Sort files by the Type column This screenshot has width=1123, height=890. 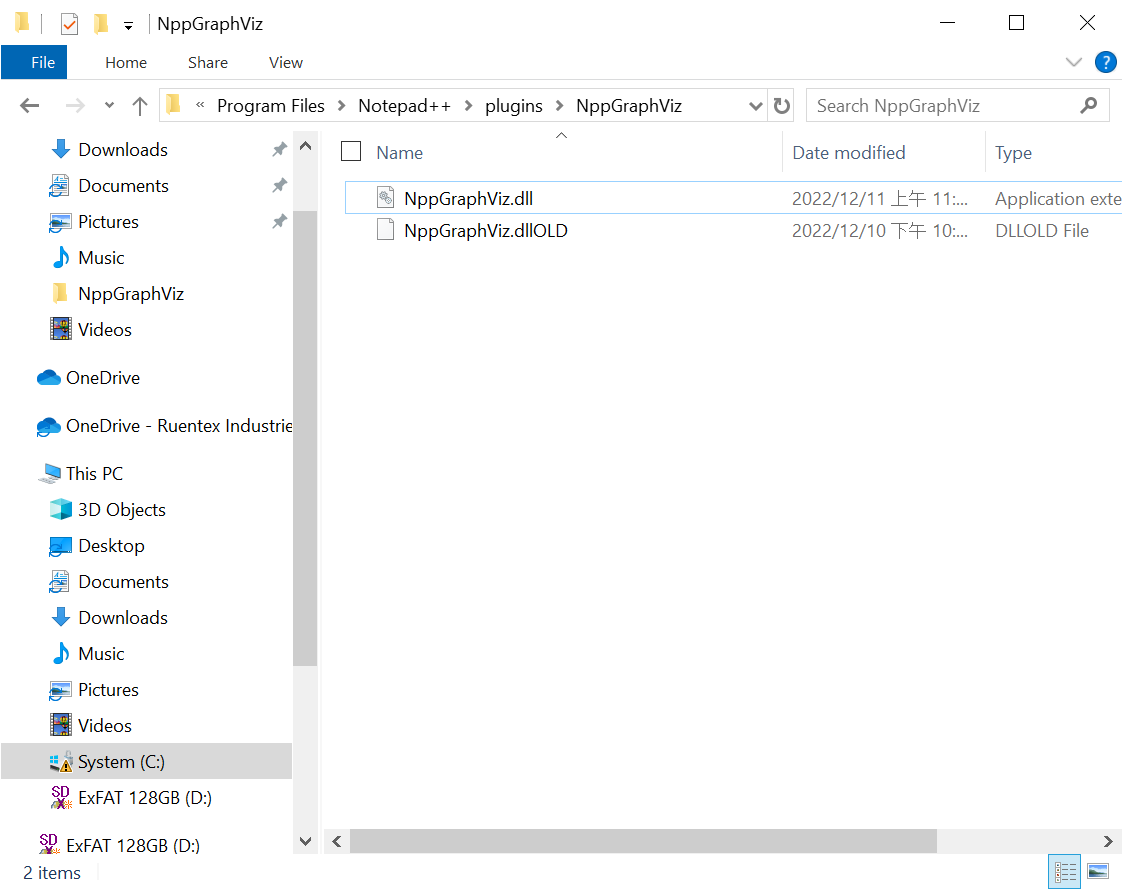pyautogui.click(x=1013, y=153)
